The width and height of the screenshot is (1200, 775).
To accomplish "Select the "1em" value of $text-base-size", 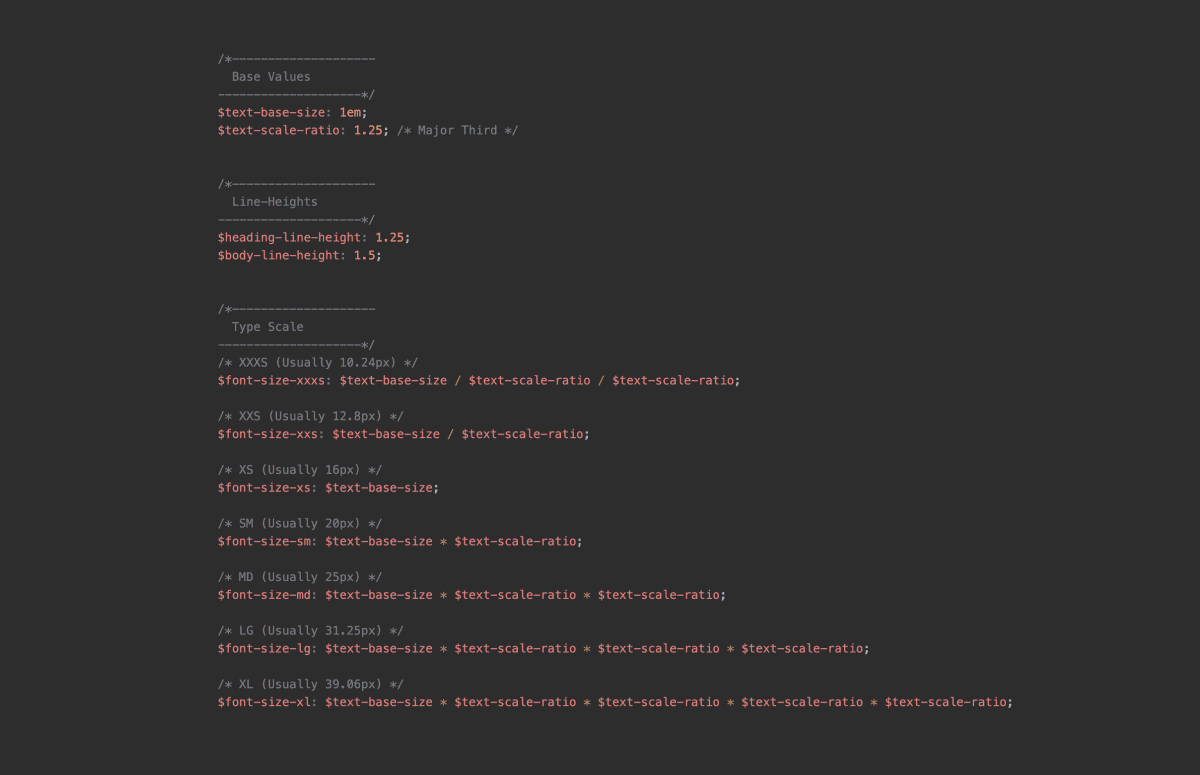I will point(350,112).
